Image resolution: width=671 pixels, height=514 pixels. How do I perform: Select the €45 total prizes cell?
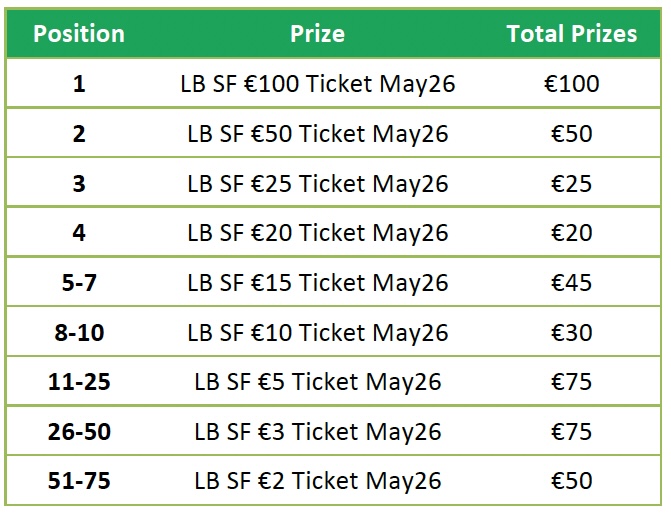click(571, 283)
